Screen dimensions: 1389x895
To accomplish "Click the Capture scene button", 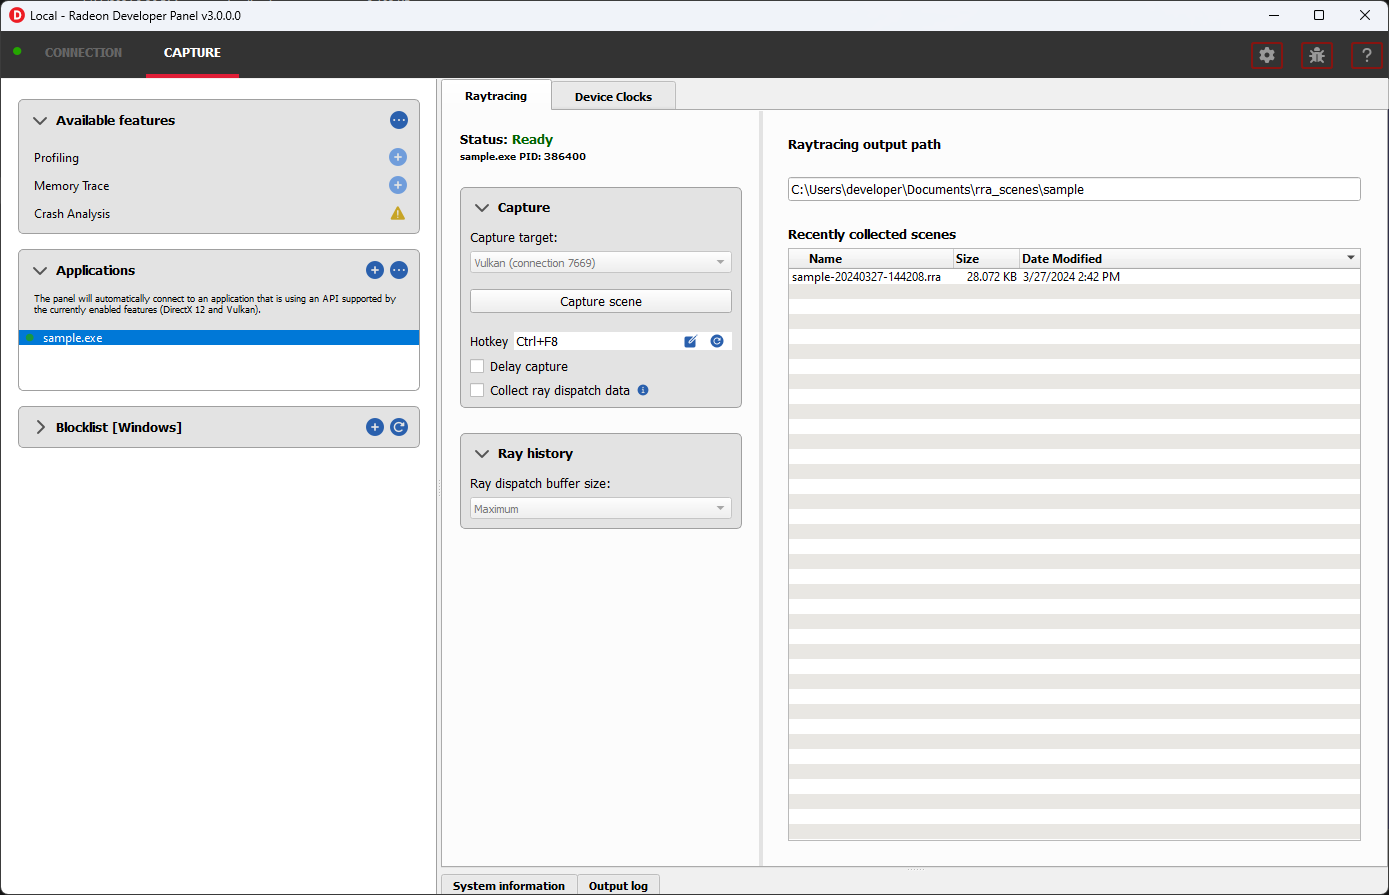I will click(600, 301).
